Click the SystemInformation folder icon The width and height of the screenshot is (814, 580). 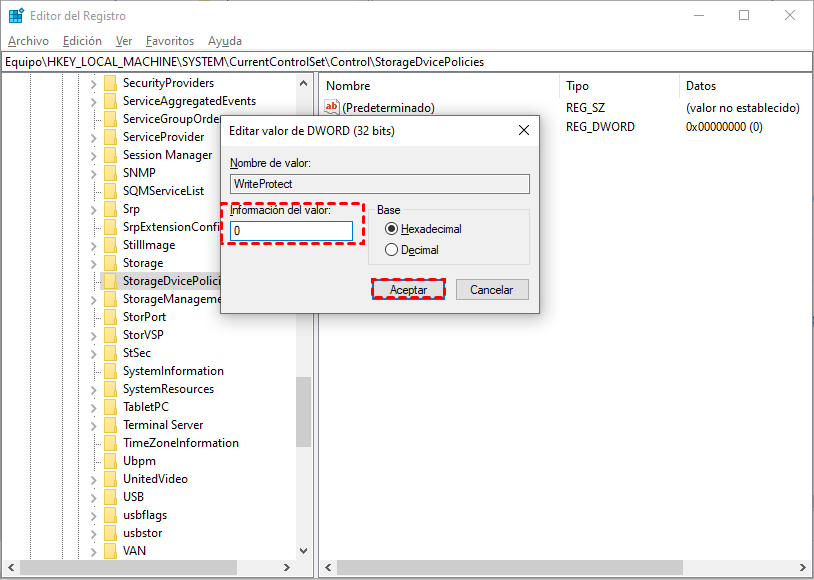click(x=110, y=371)
